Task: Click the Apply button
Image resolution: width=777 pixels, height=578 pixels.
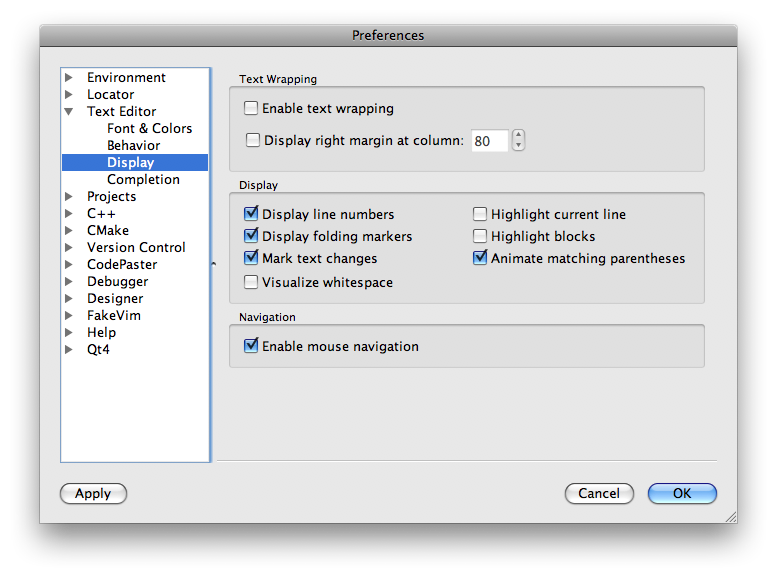Action: coord(93,493)
